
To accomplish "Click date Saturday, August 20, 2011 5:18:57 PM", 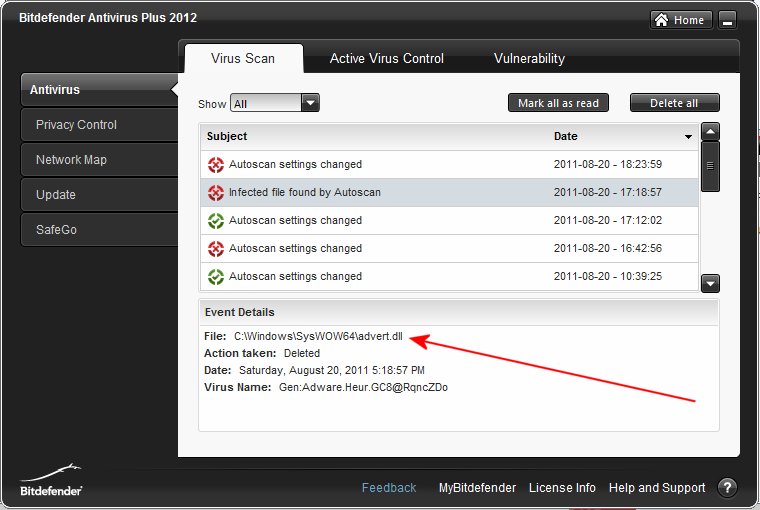I will coord(332,370).
